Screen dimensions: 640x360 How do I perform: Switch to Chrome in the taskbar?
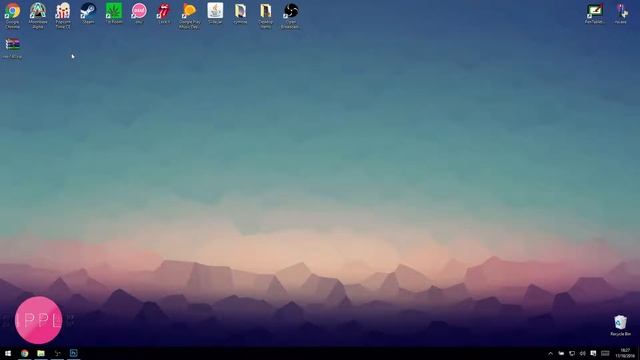point(24,353)
